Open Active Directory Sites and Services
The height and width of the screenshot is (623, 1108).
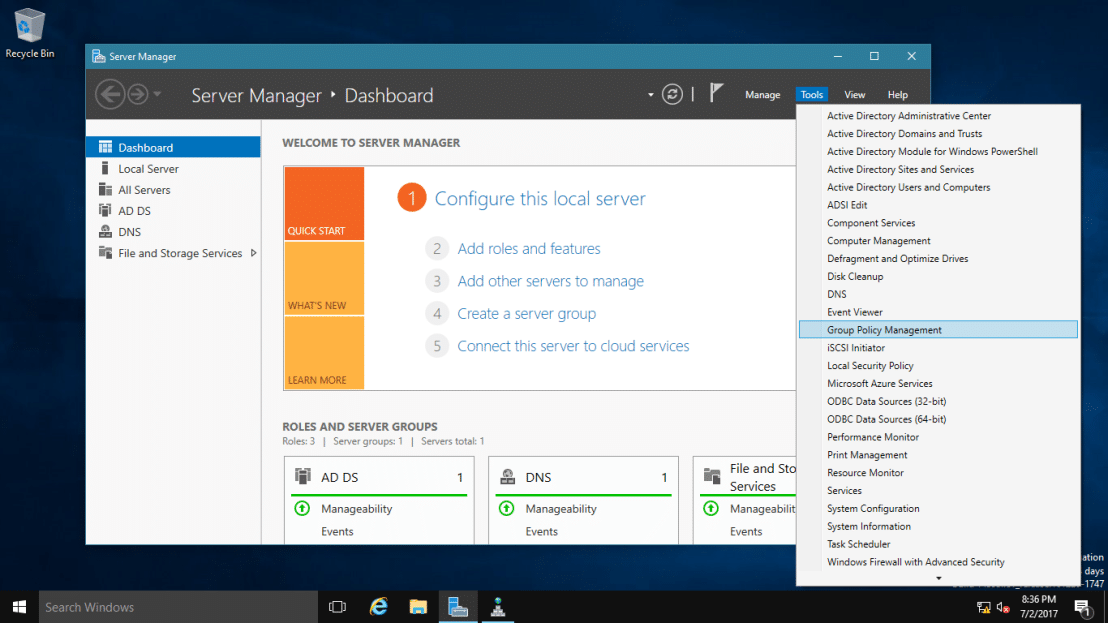click(938, 170)
